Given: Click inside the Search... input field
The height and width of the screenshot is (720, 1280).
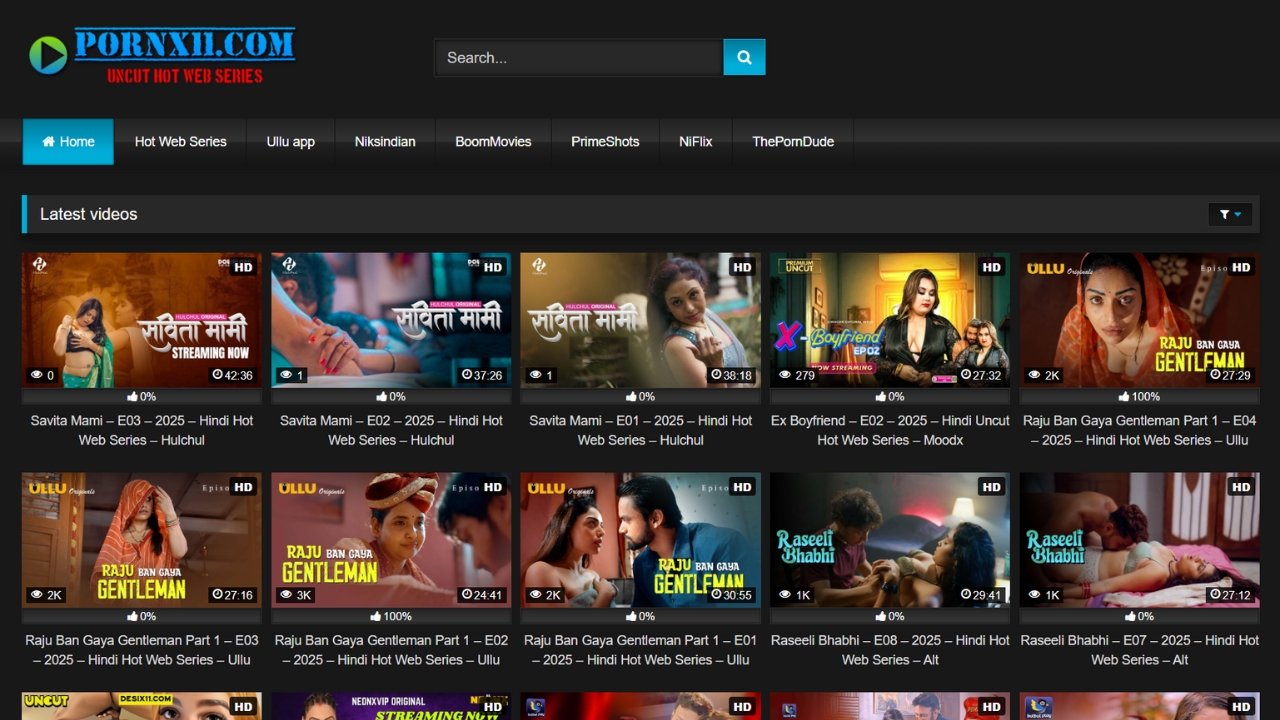Looking at the screenshot, I should point(579,57).
